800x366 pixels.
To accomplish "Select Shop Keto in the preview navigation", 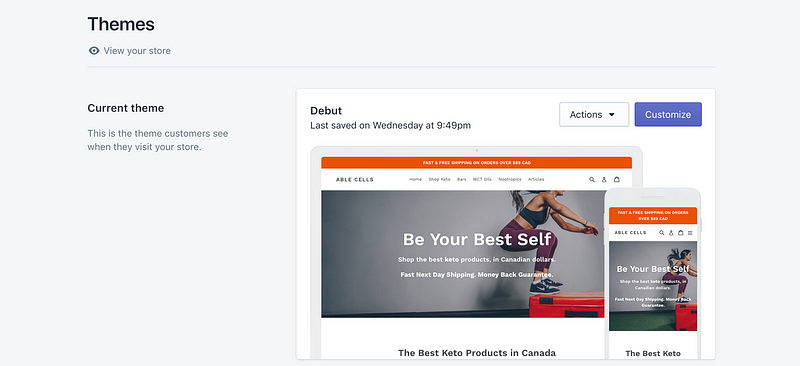I will click(x=439, y=180).
